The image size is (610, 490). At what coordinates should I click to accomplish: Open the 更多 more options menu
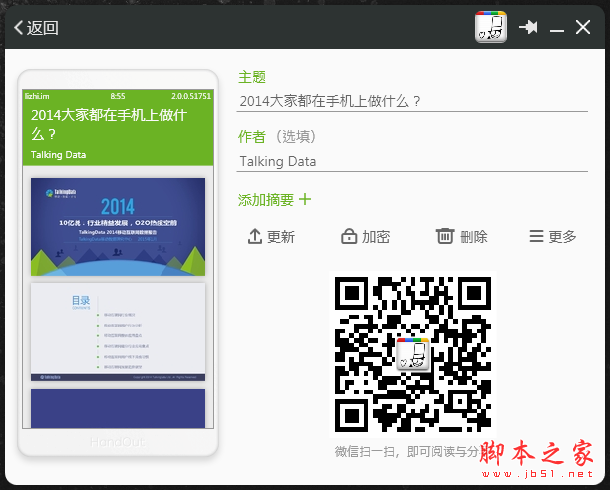(553, 236)
